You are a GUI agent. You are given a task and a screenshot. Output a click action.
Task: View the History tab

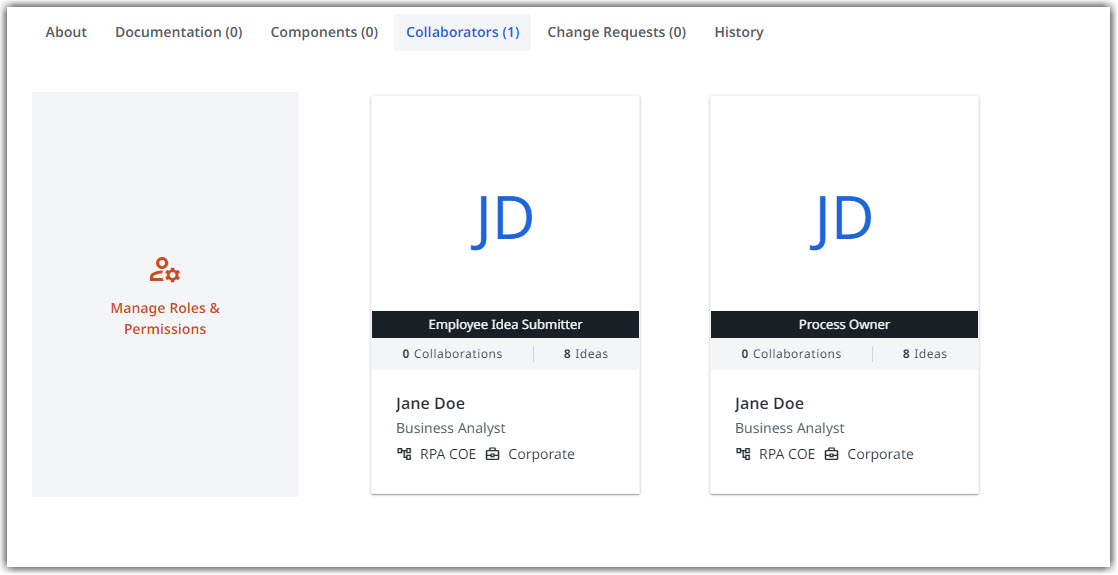739,32
